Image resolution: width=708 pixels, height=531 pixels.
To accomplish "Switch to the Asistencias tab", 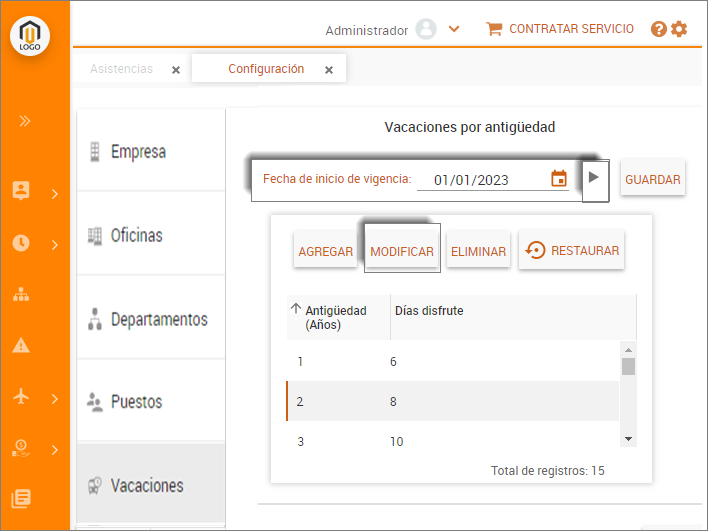I will point(121,69).
